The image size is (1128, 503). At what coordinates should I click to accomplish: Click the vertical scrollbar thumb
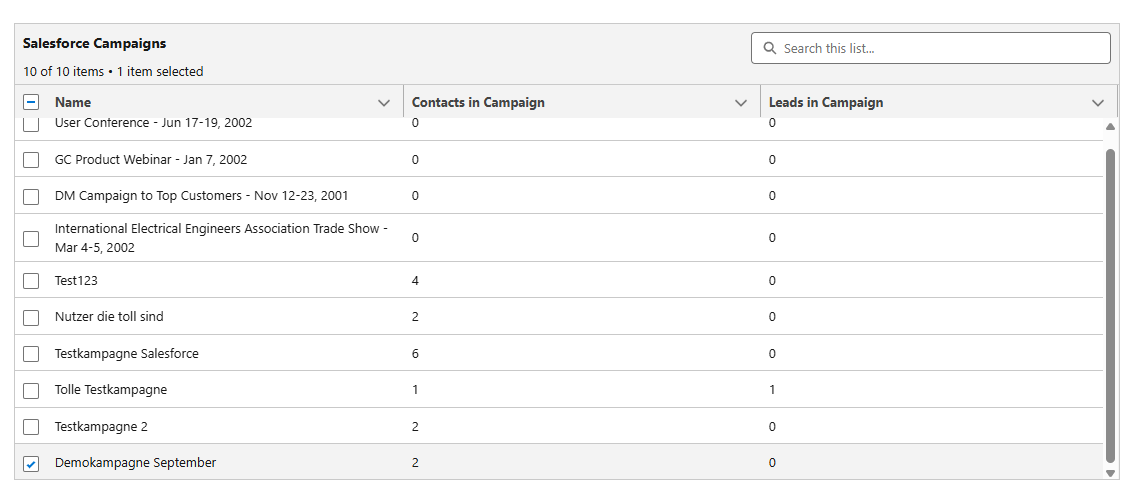click(x=1109, y=300)
